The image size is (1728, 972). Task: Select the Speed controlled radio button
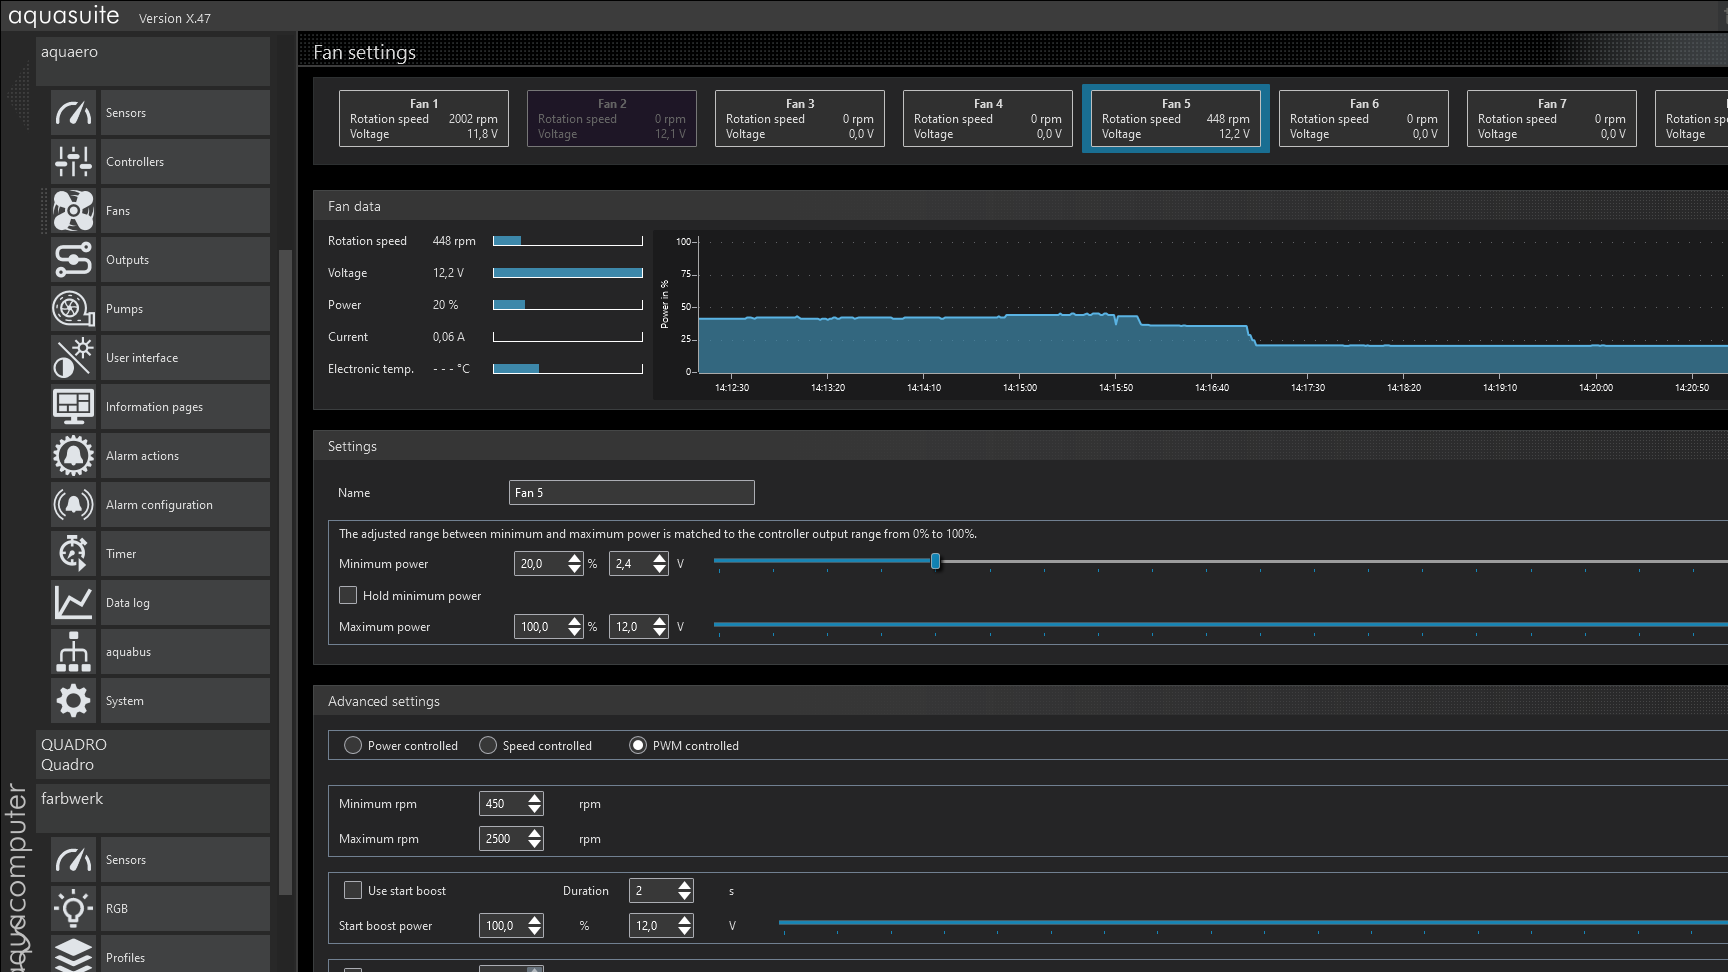(x=488, y=745)
